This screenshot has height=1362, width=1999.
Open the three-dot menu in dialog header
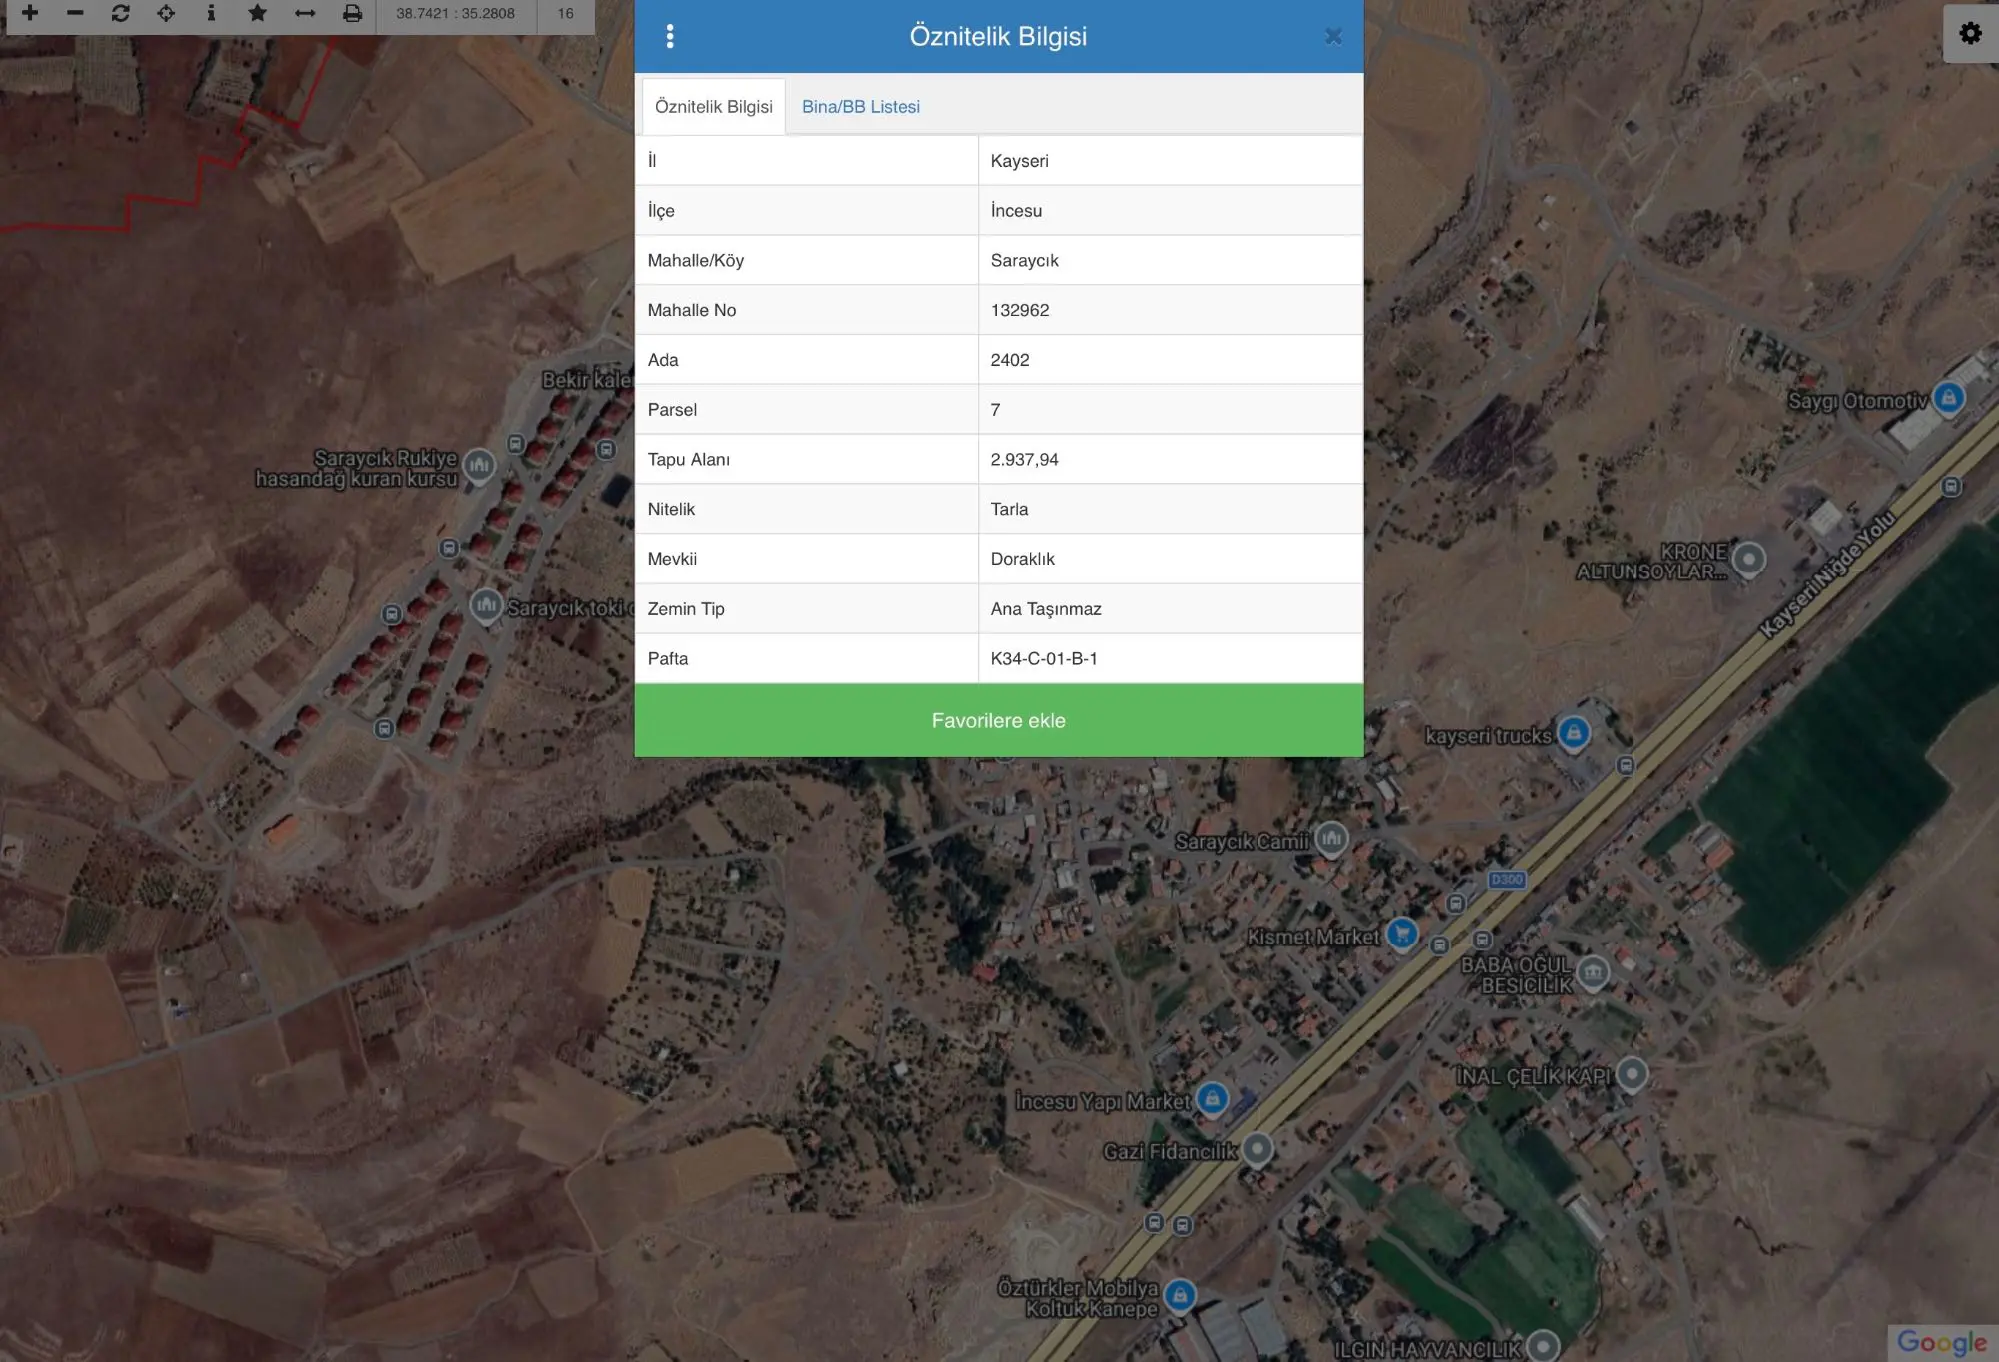[x=670, y=36]
